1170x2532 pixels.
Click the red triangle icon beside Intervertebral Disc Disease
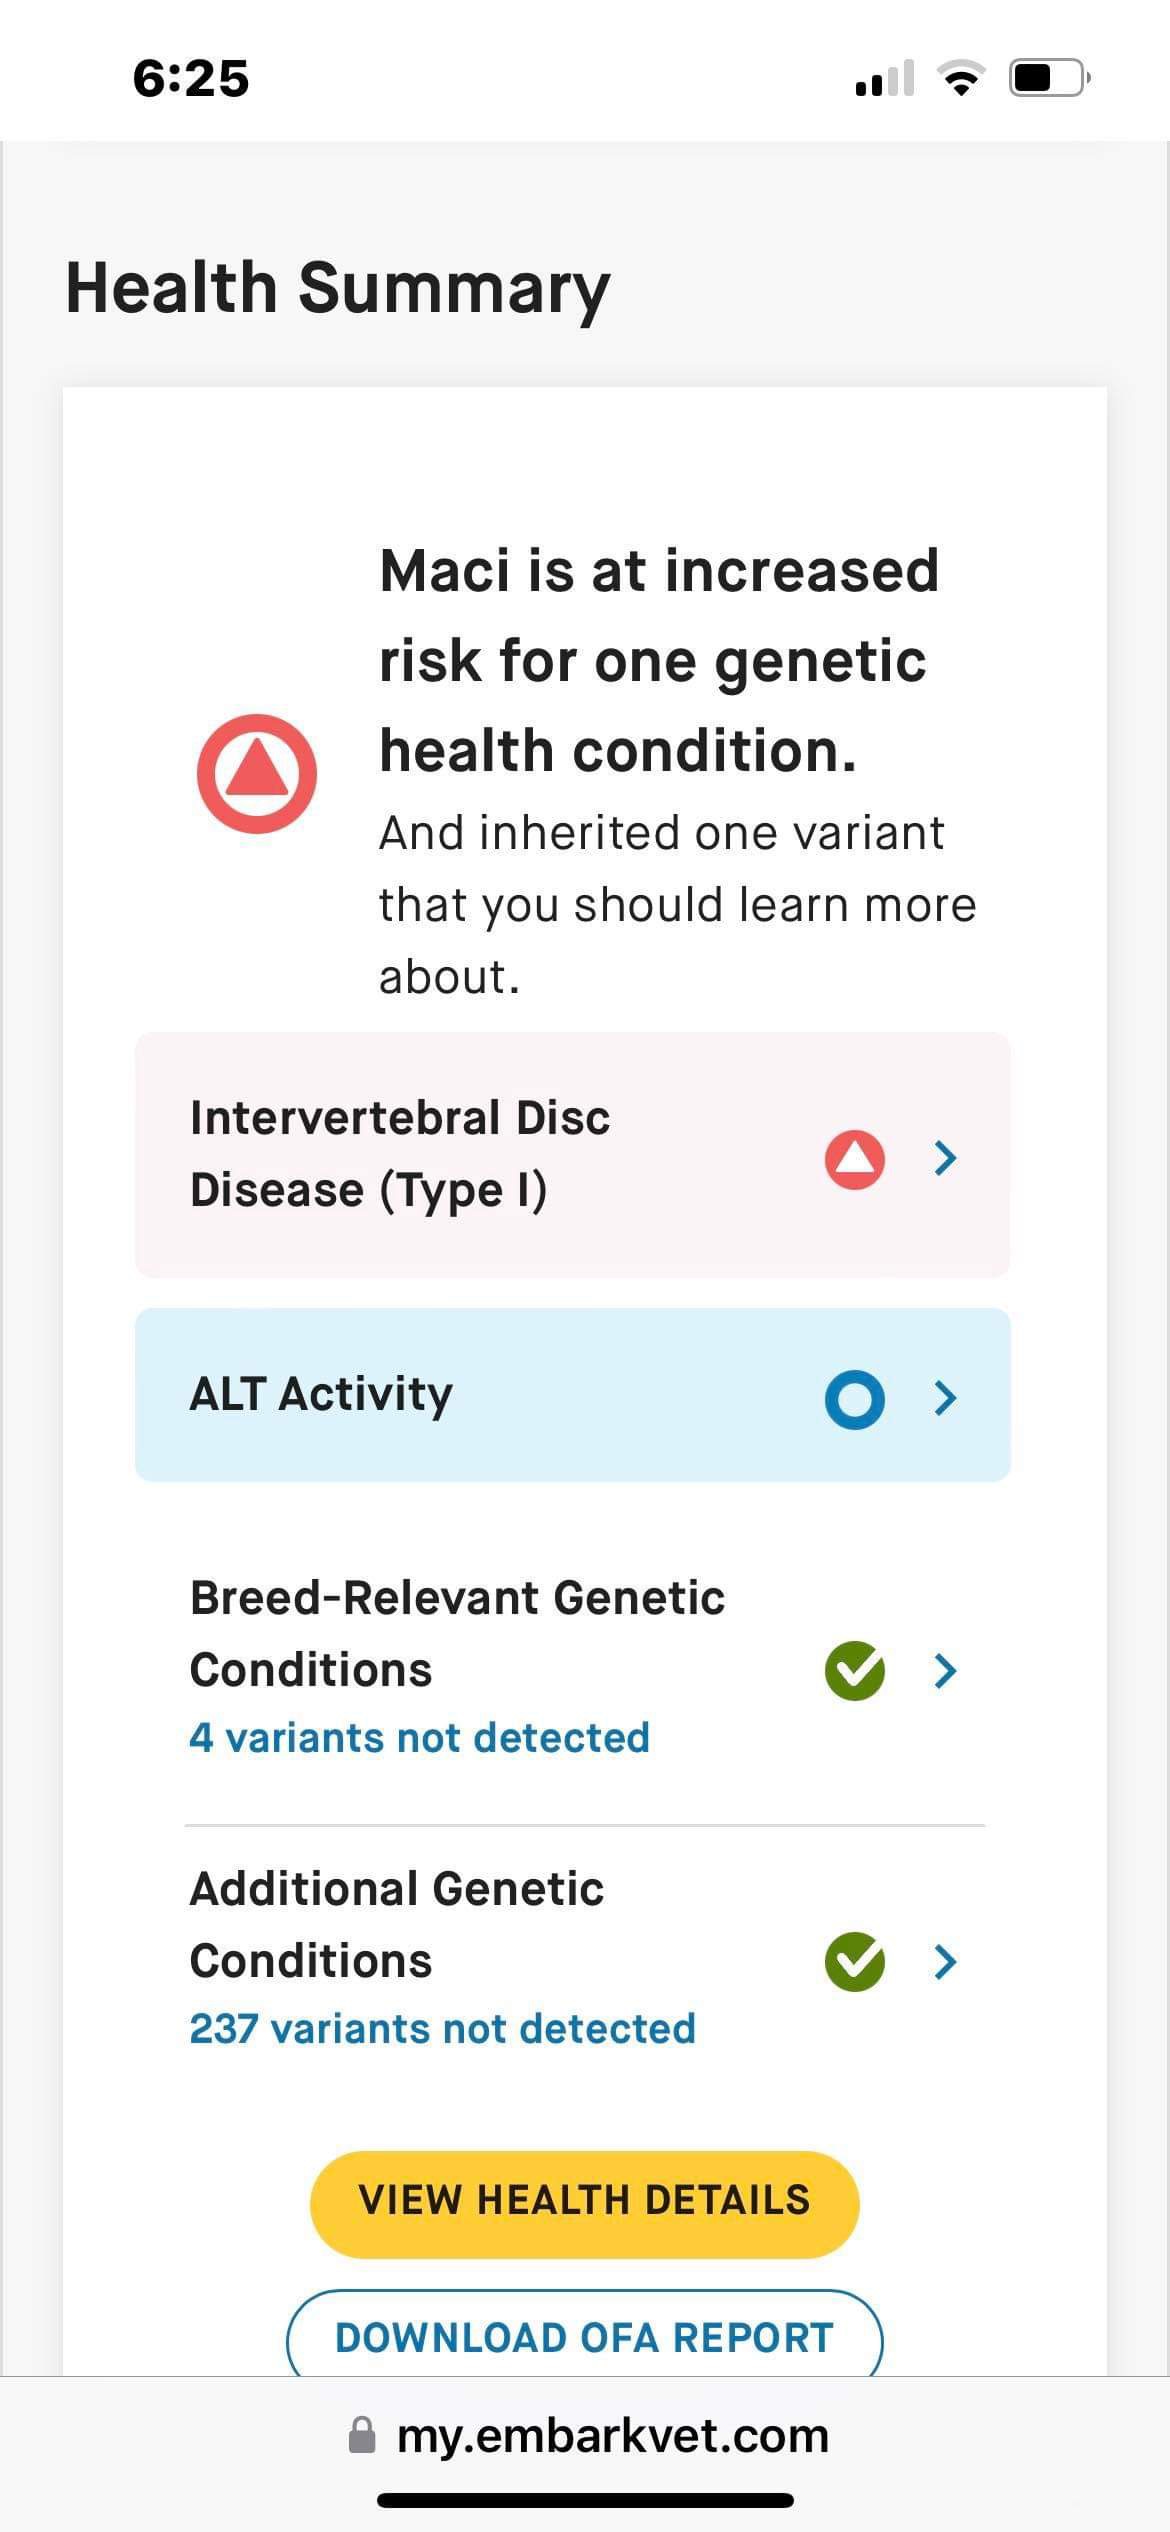tap(854, 1159)
